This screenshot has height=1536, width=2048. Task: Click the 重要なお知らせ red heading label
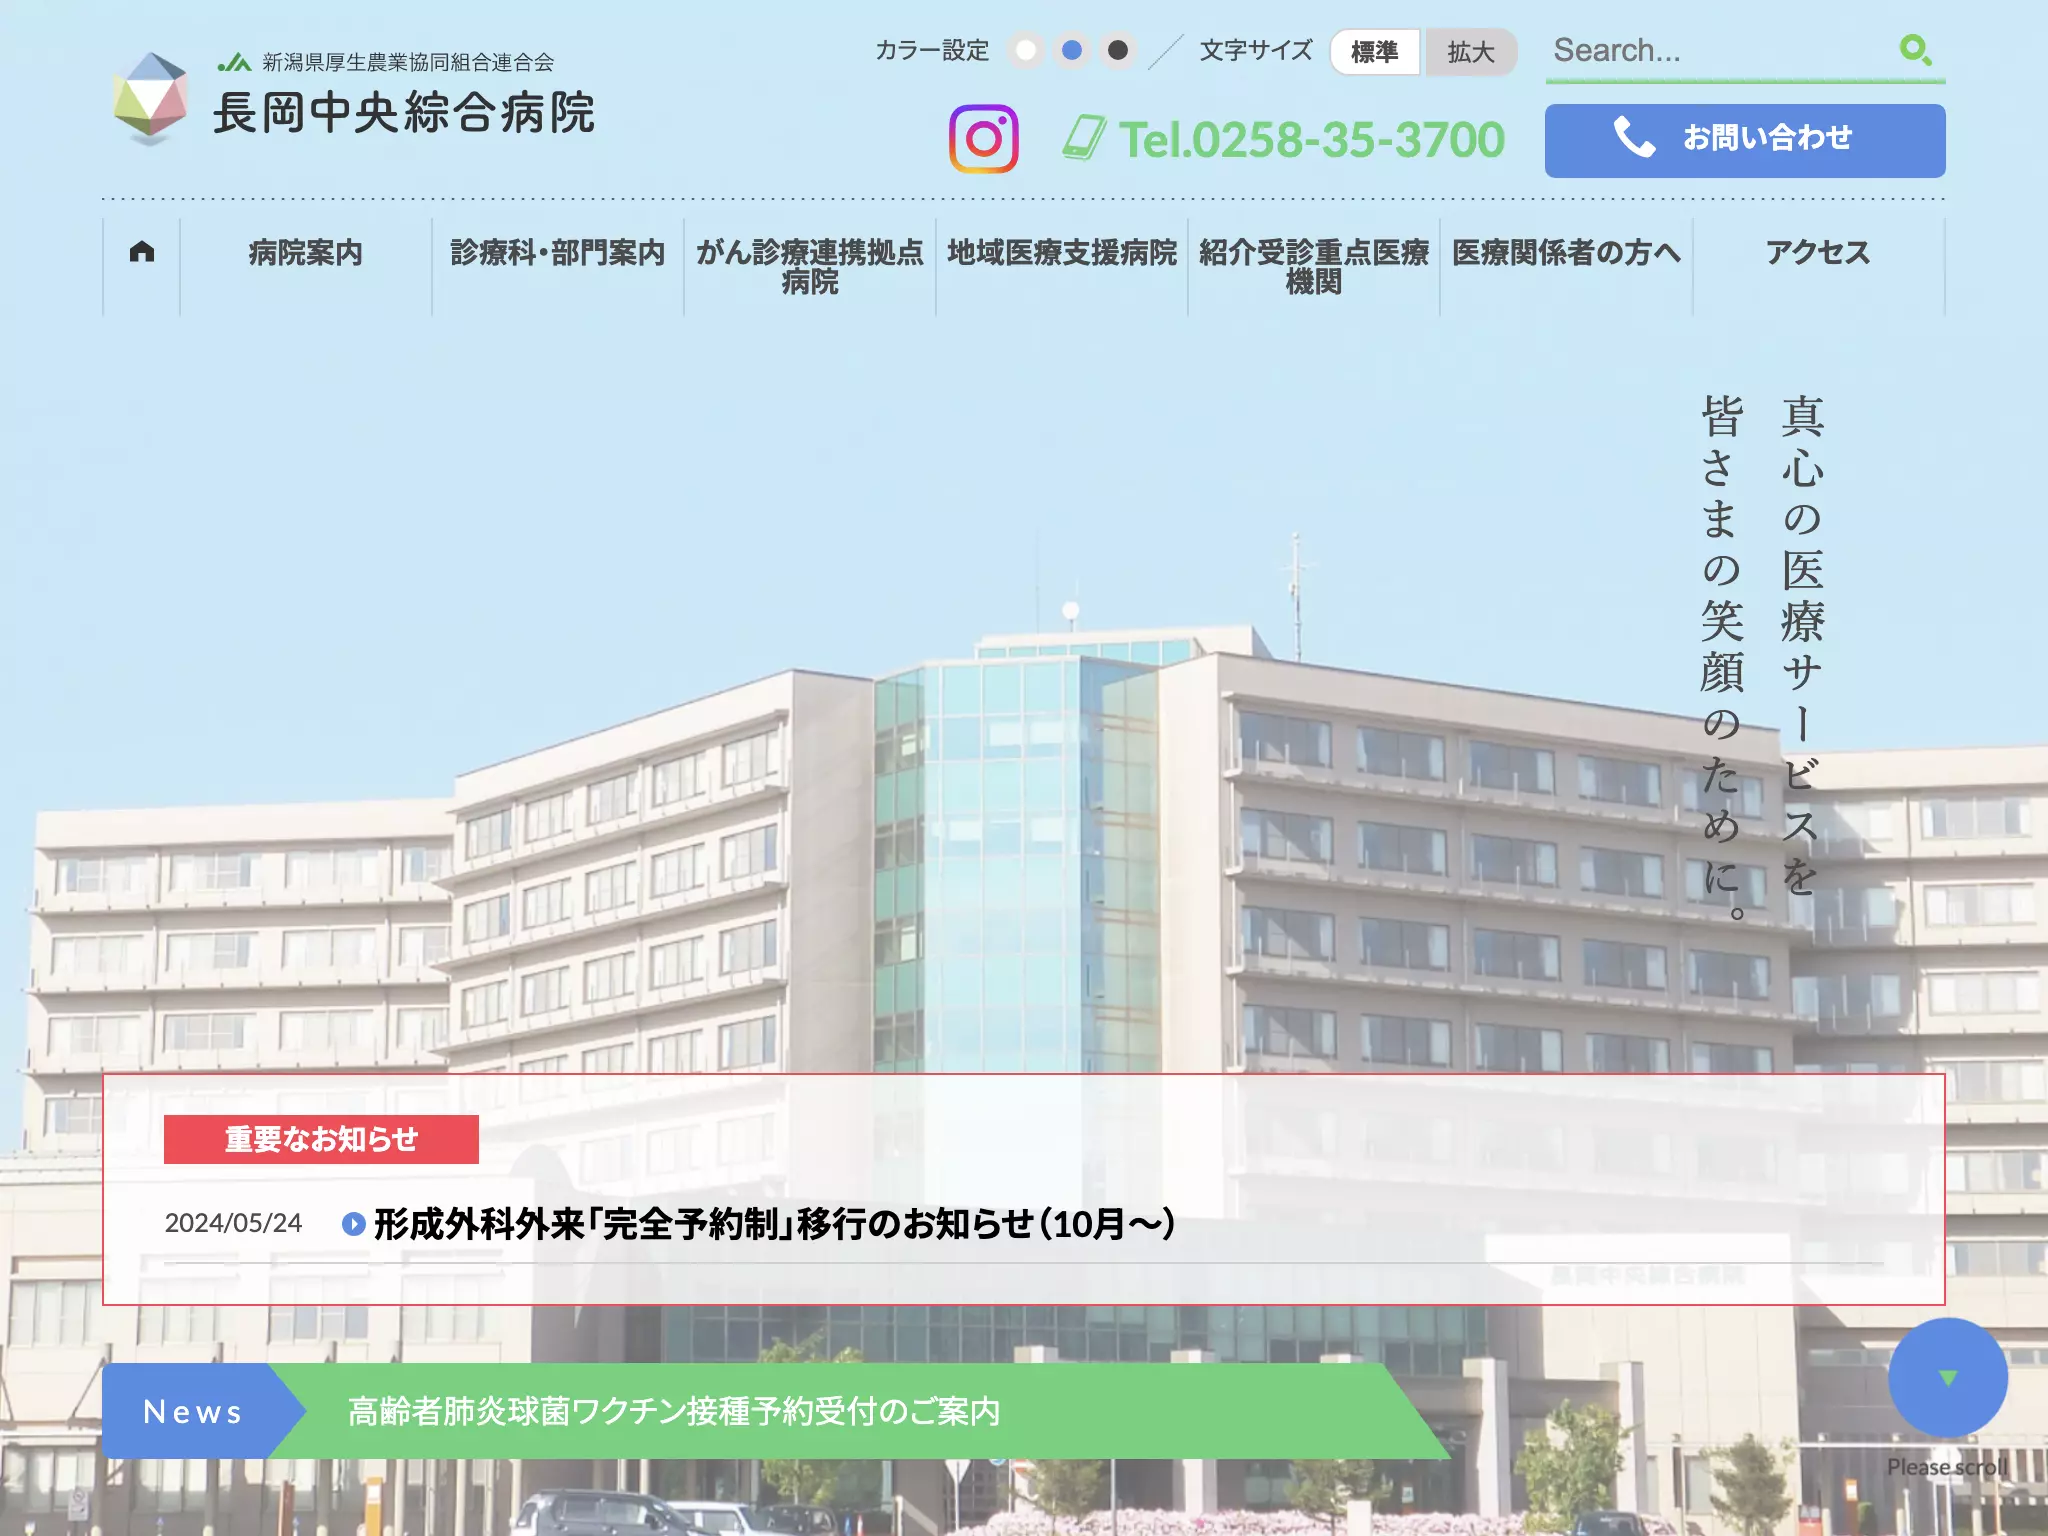pyautogui.click(x=321, y=1139)
